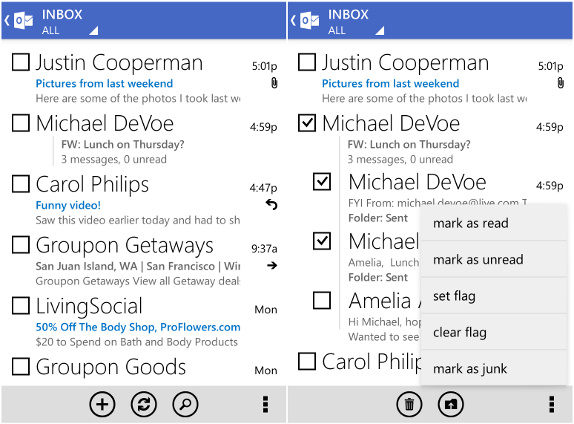Tick the Amelia message checkbox

(x=322, y=300)
